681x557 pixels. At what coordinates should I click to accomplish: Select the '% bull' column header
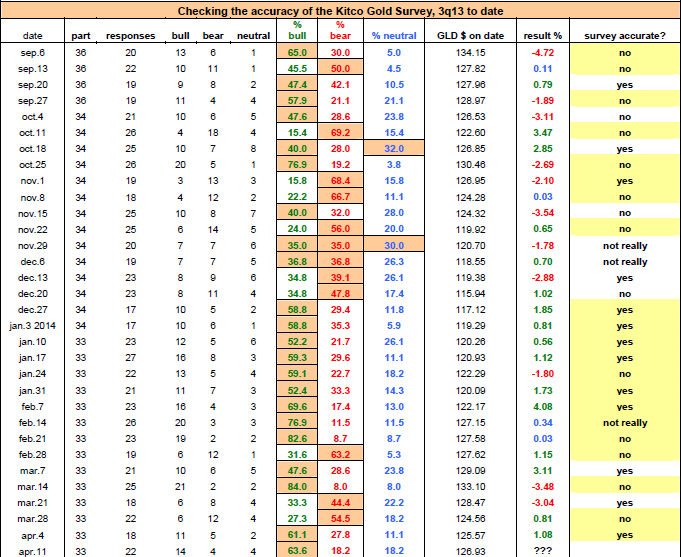pos(297,30)
